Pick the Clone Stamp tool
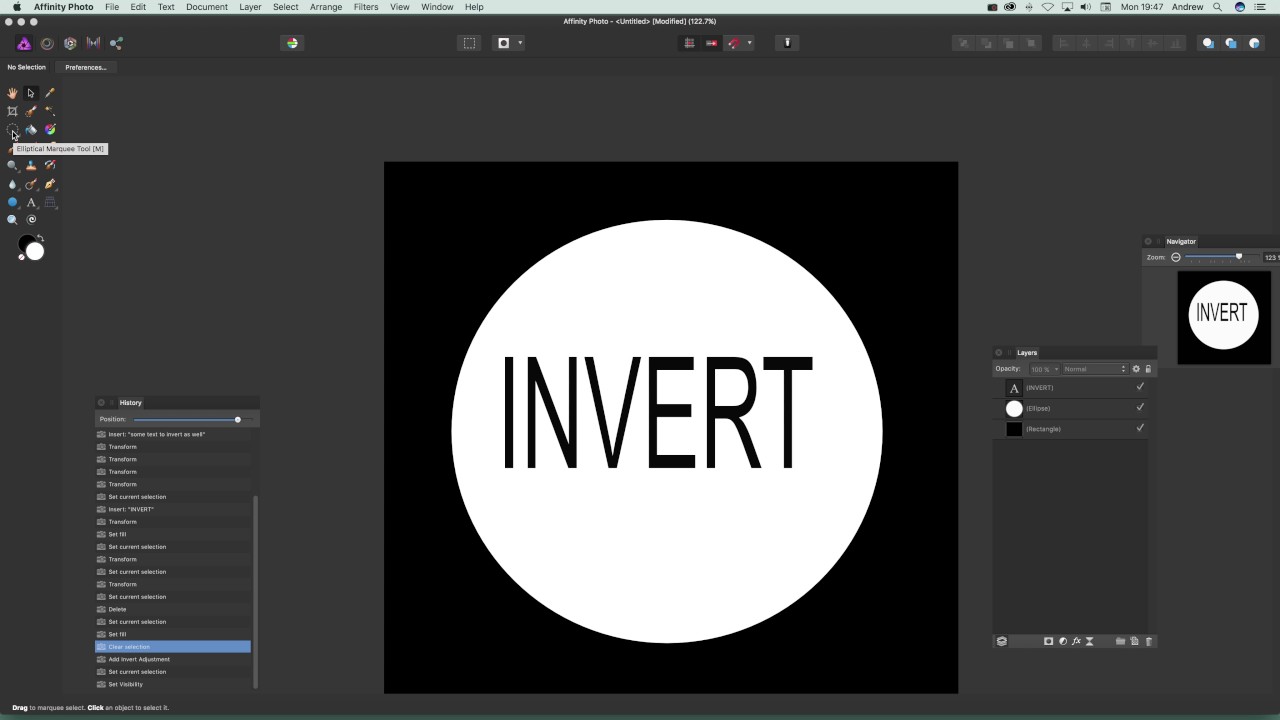This screenshot has width=1280, height=720. pyautogui.click(x=31, y=166)
